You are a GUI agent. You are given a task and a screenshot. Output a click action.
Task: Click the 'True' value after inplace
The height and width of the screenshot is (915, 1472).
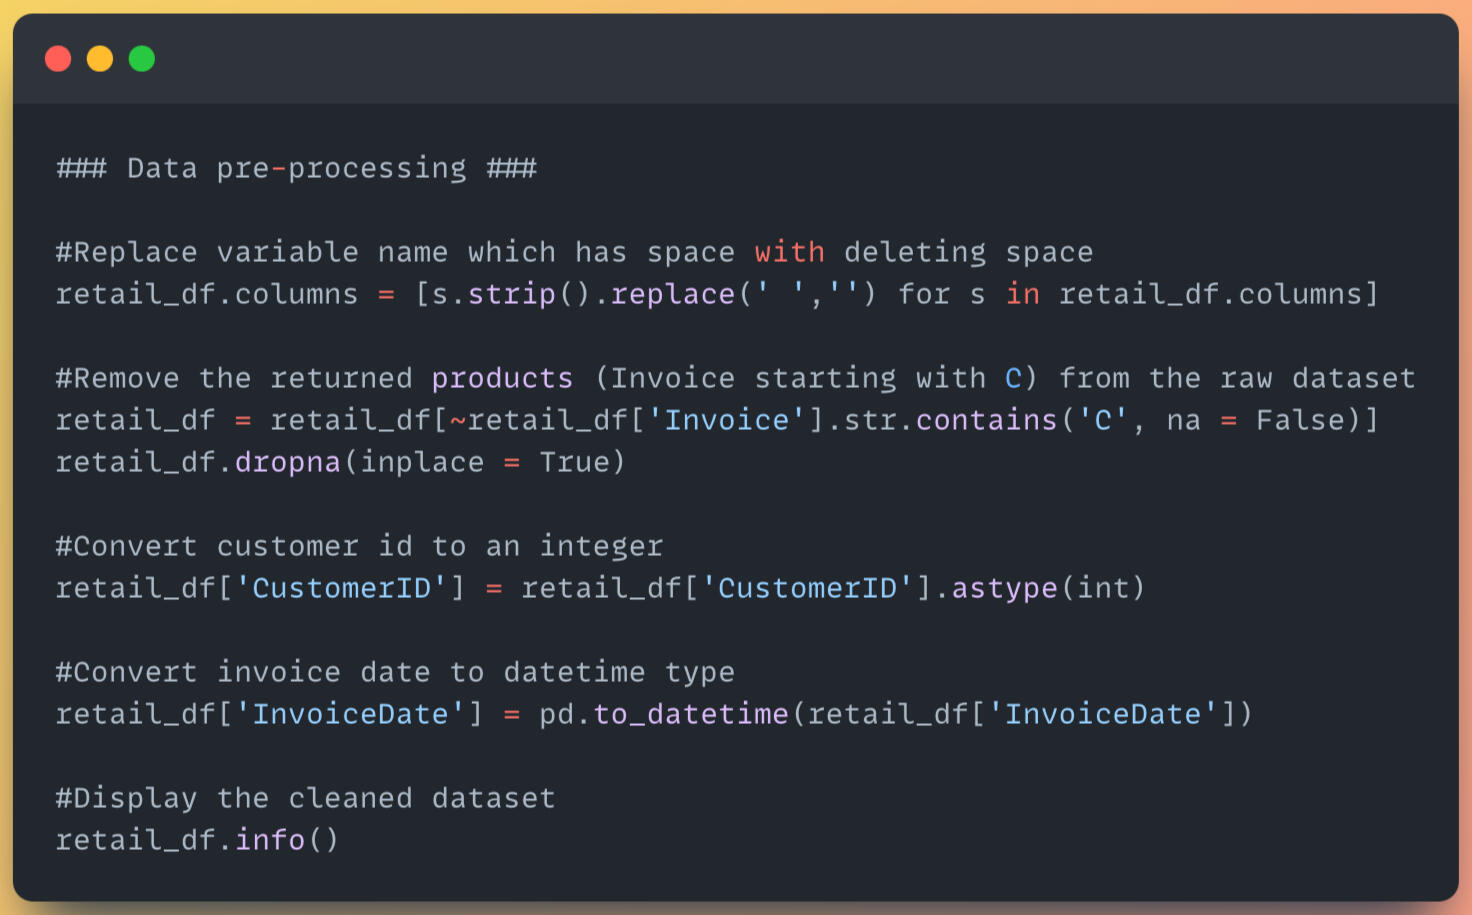pos(574,462)
